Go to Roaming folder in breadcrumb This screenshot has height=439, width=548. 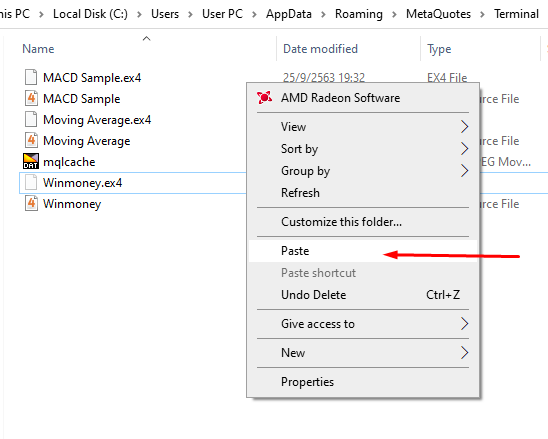tap(359, 14)
